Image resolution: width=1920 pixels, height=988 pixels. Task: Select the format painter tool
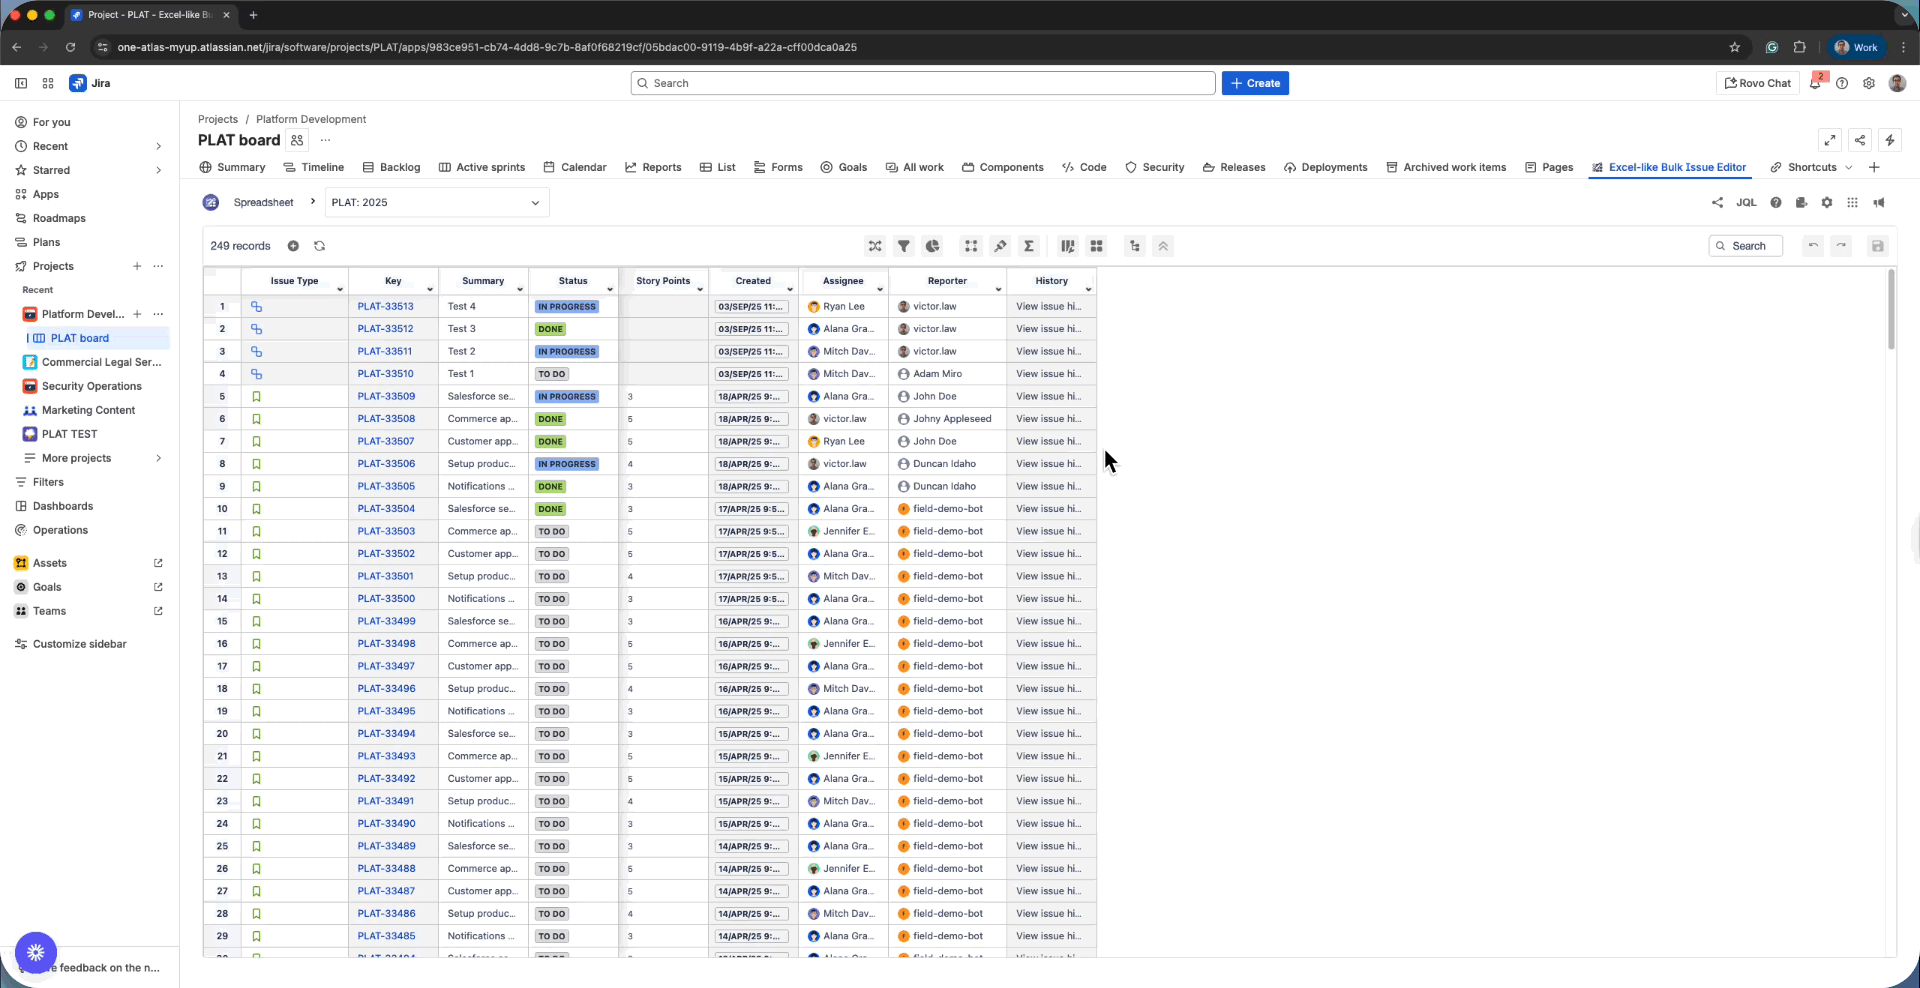coord(1000,246)
